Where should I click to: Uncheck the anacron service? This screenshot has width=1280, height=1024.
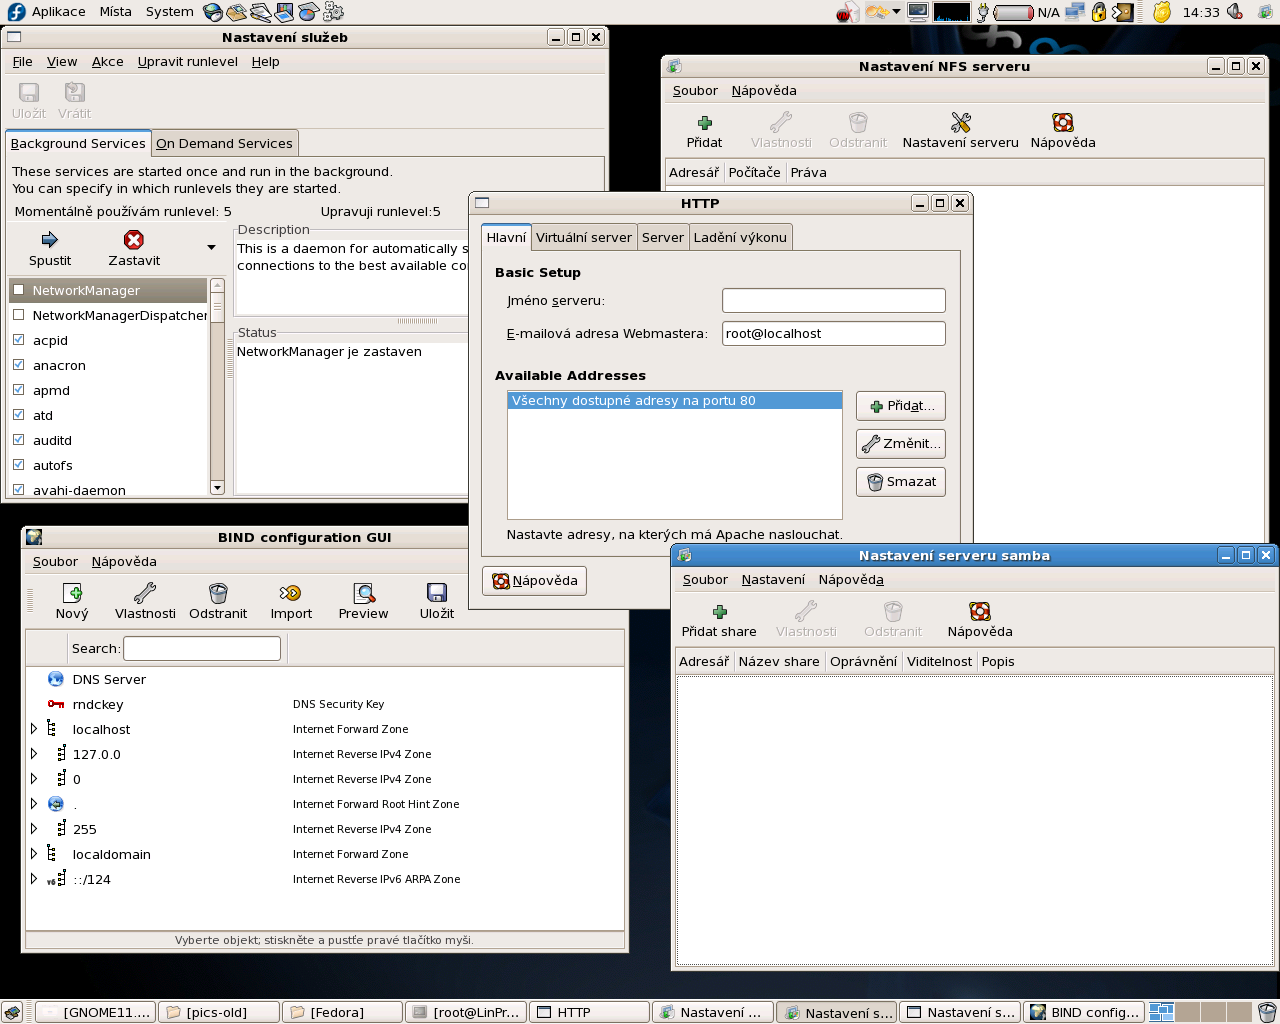[18, 365]
